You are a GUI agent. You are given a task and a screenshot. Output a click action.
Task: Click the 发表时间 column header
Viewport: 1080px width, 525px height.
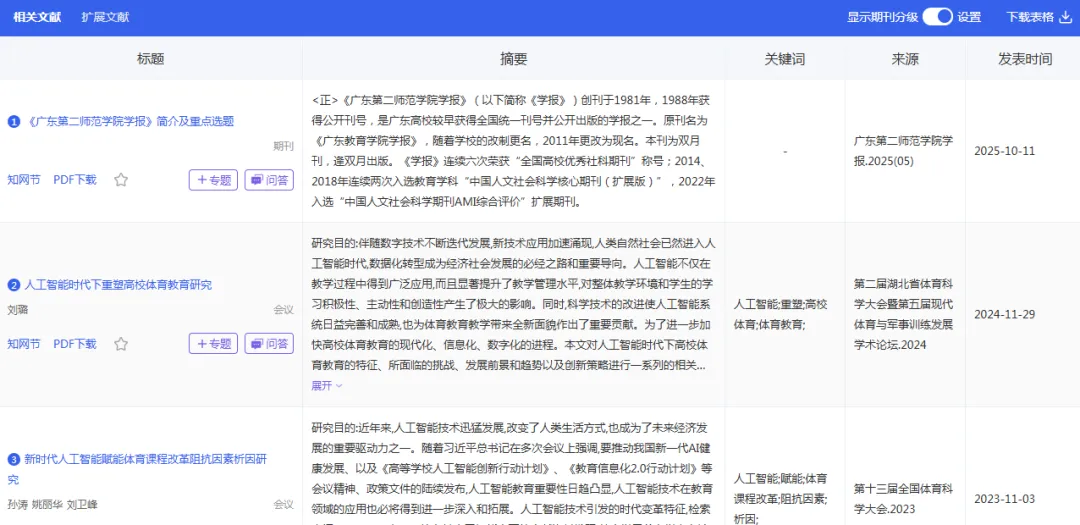click(x=1025, y=59)
